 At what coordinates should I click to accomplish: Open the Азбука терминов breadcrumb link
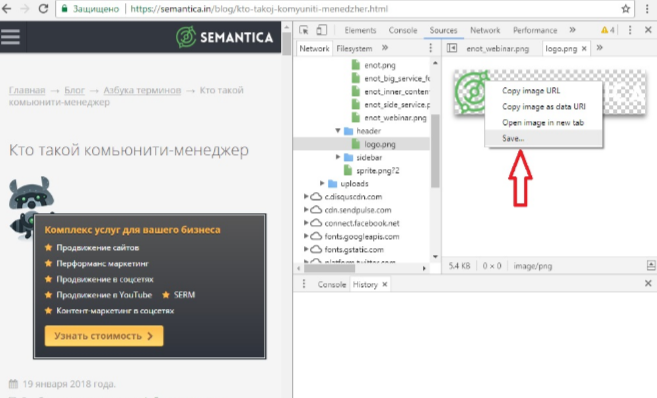pos(142,90)
